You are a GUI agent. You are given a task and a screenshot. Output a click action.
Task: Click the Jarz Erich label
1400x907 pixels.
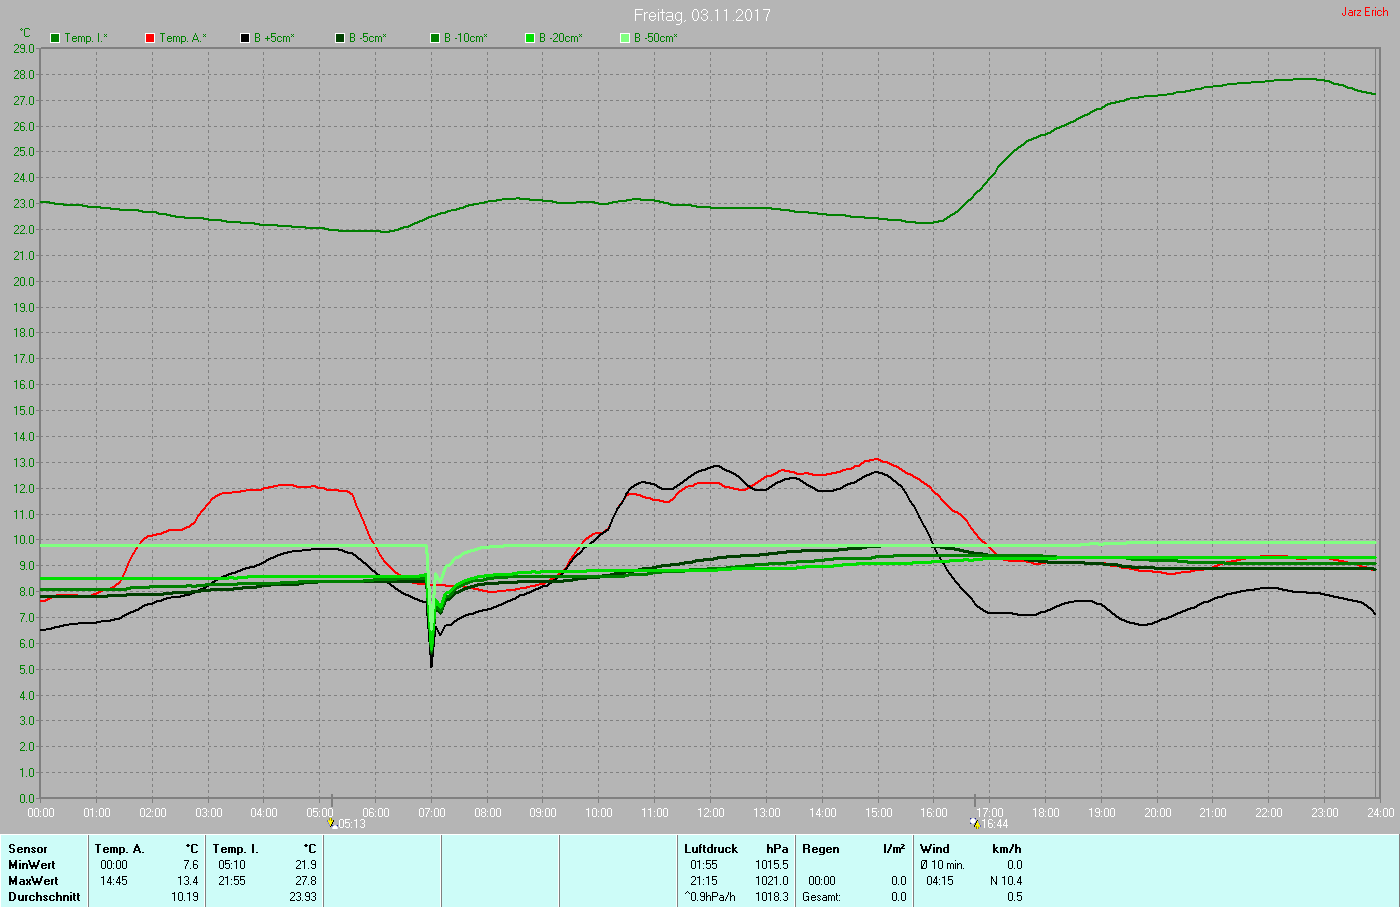[x=1364, y=12]
